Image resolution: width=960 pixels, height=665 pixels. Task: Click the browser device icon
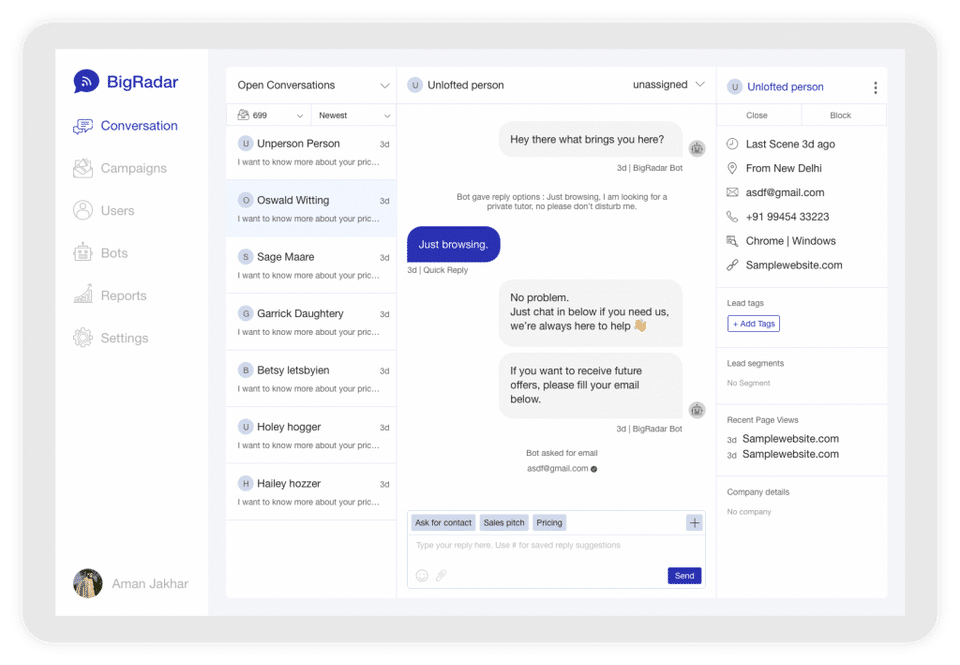coord(732,241)
